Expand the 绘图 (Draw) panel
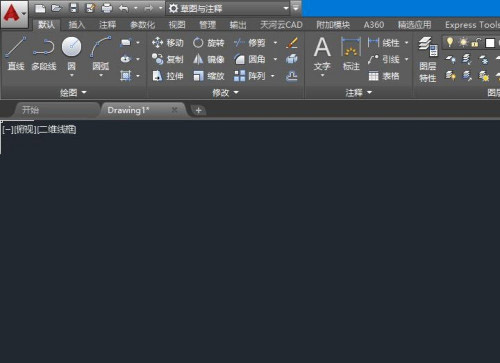 73,92
